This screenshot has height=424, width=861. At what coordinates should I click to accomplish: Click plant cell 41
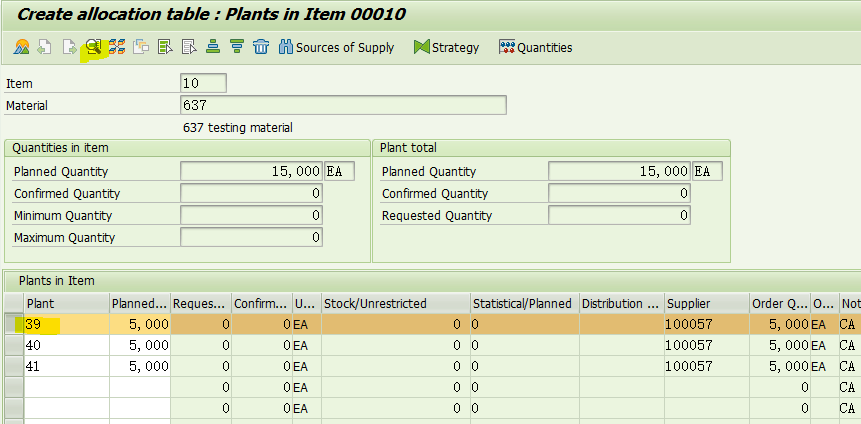[67, 366]
